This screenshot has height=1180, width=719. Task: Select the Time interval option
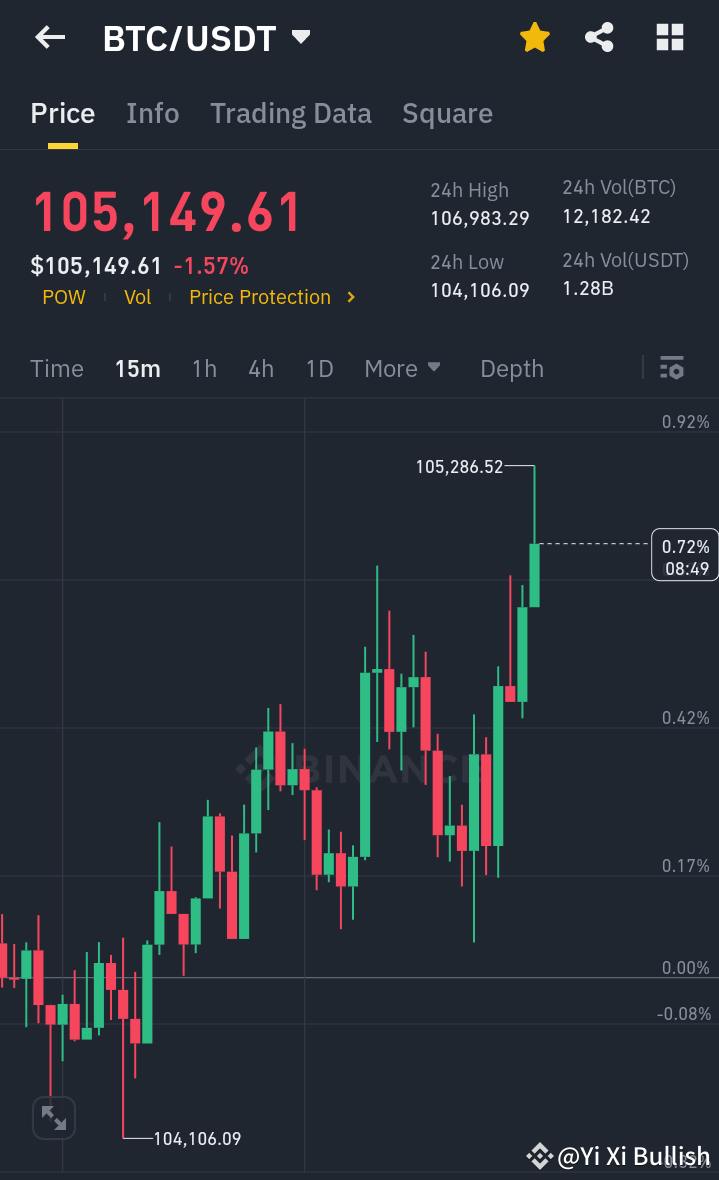(56, 369)
